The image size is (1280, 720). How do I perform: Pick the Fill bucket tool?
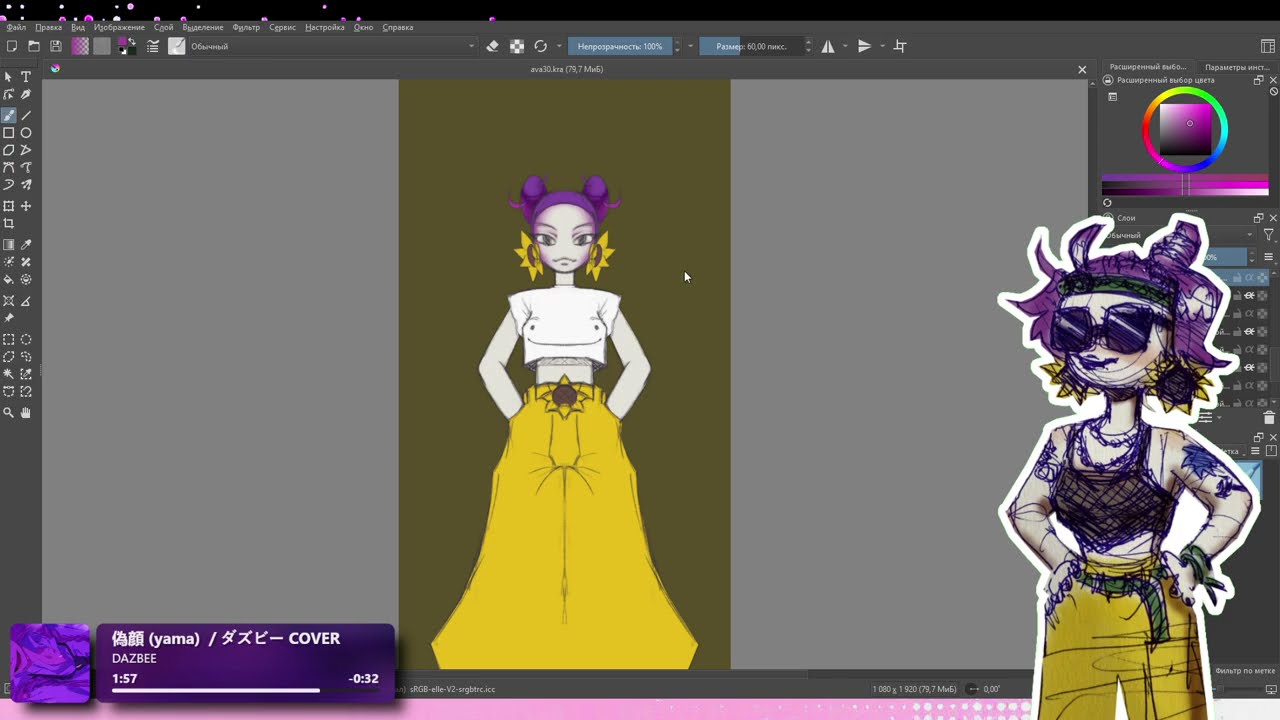pyautogui.click(x=9, y=280)
